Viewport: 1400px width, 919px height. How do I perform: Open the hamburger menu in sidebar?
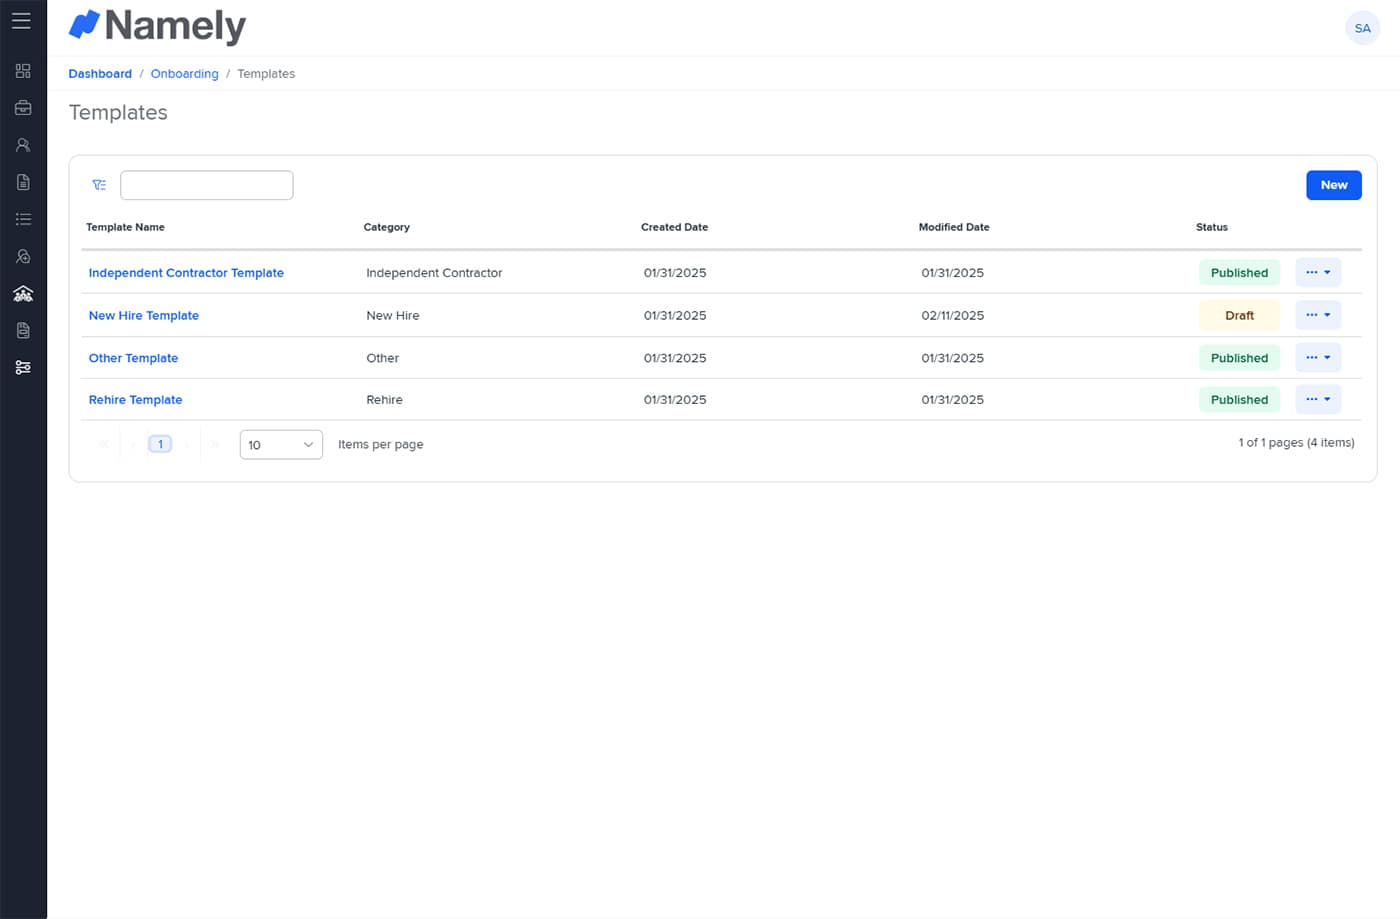[x=21, y=21]
